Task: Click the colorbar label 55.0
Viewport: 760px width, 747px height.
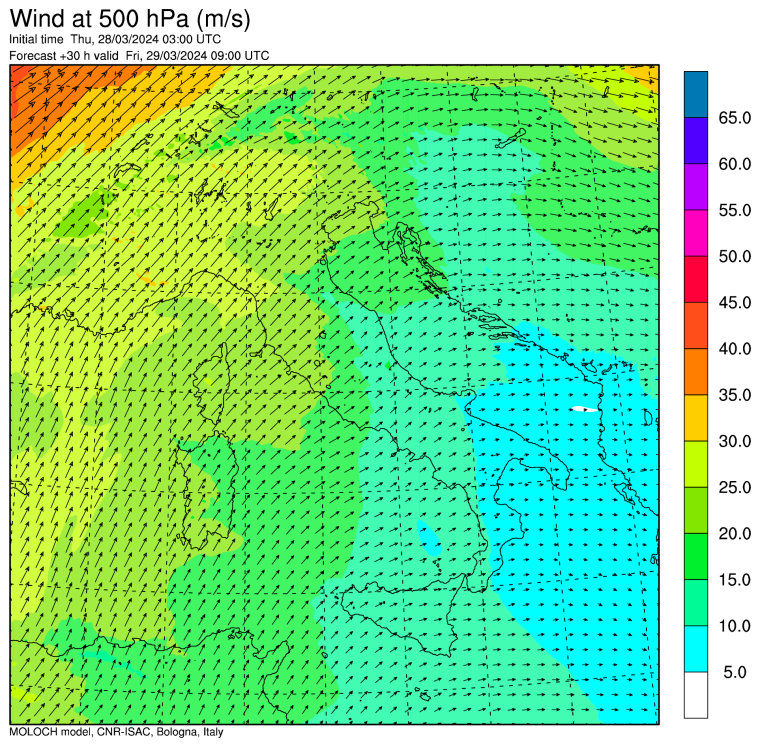Action: (x=735, y=210)
